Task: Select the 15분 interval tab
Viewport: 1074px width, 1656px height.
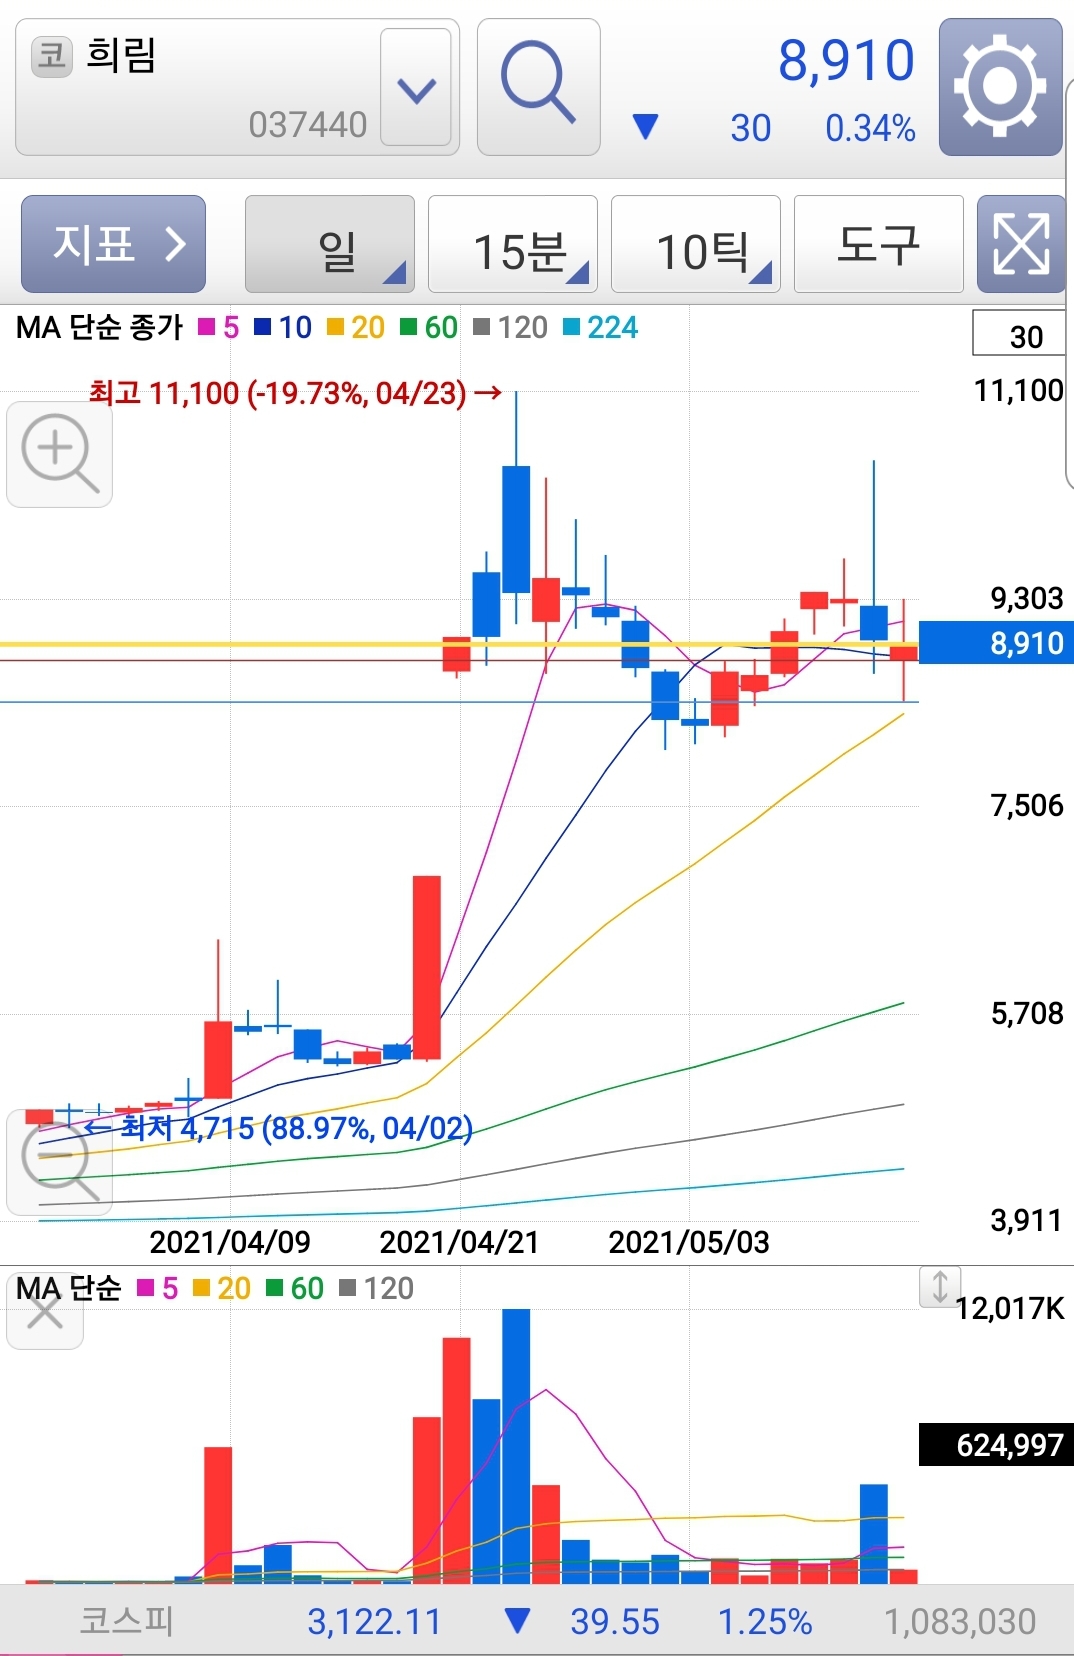Action: point(513,244)
